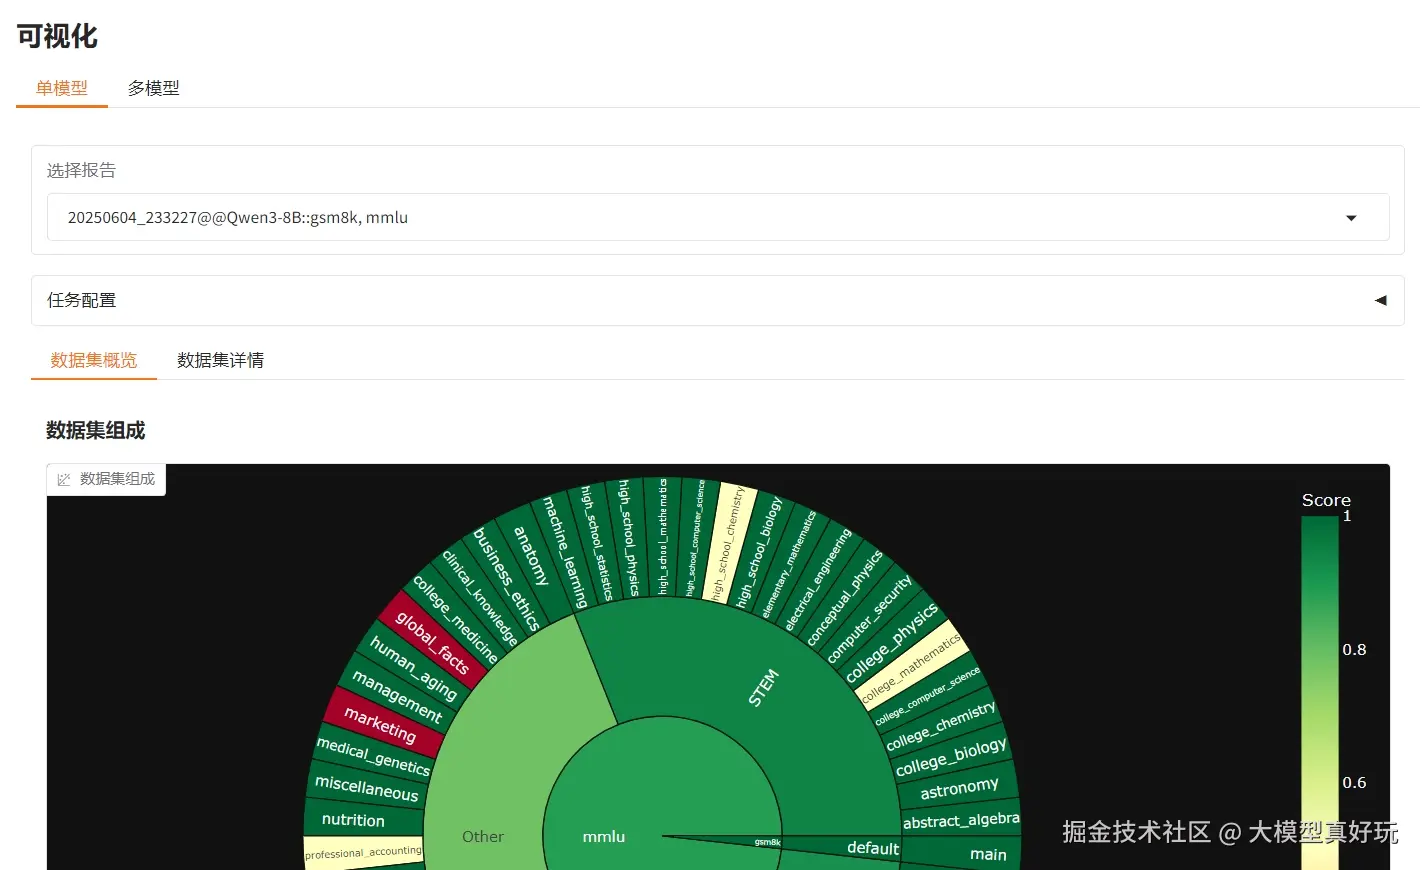
Task: Click the miscellaneous segment
Action: (x=367, y=788)
